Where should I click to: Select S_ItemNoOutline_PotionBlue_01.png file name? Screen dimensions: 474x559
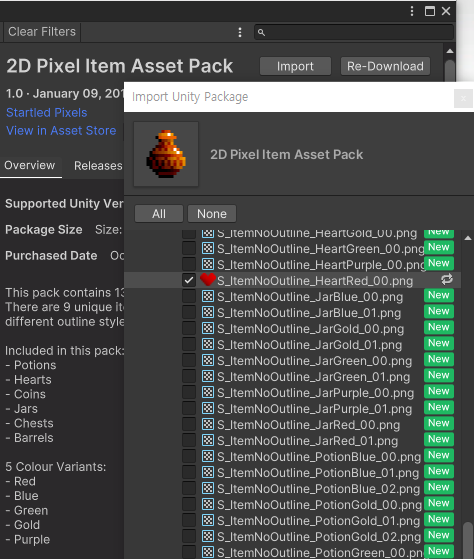pyautogui.click(x=318, y=473)
